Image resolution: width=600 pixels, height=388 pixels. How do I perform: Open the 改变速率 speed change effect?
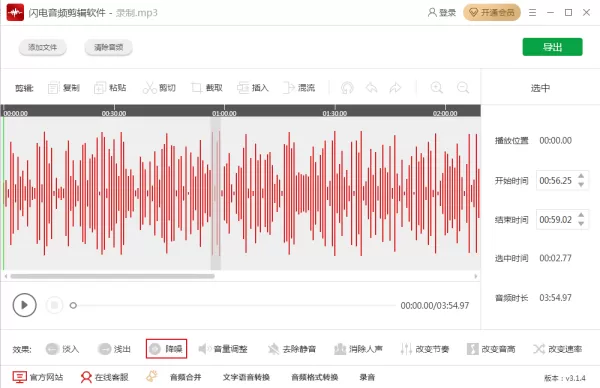[x=558, y=349]
